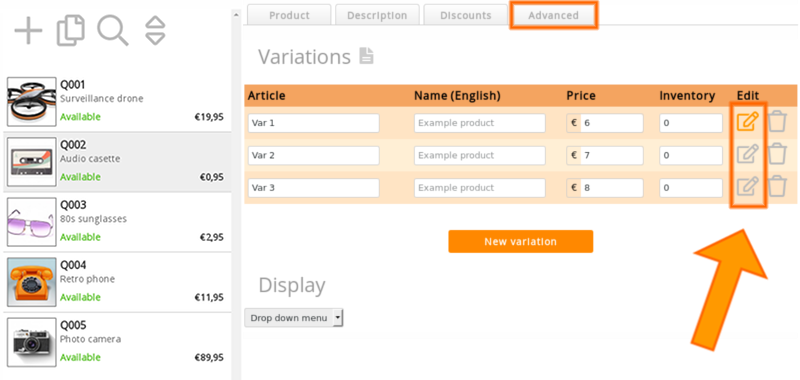The width and height of the screenshot is (800, 380).
Task: Click the Inventory column header
Action: pos(687,96)
